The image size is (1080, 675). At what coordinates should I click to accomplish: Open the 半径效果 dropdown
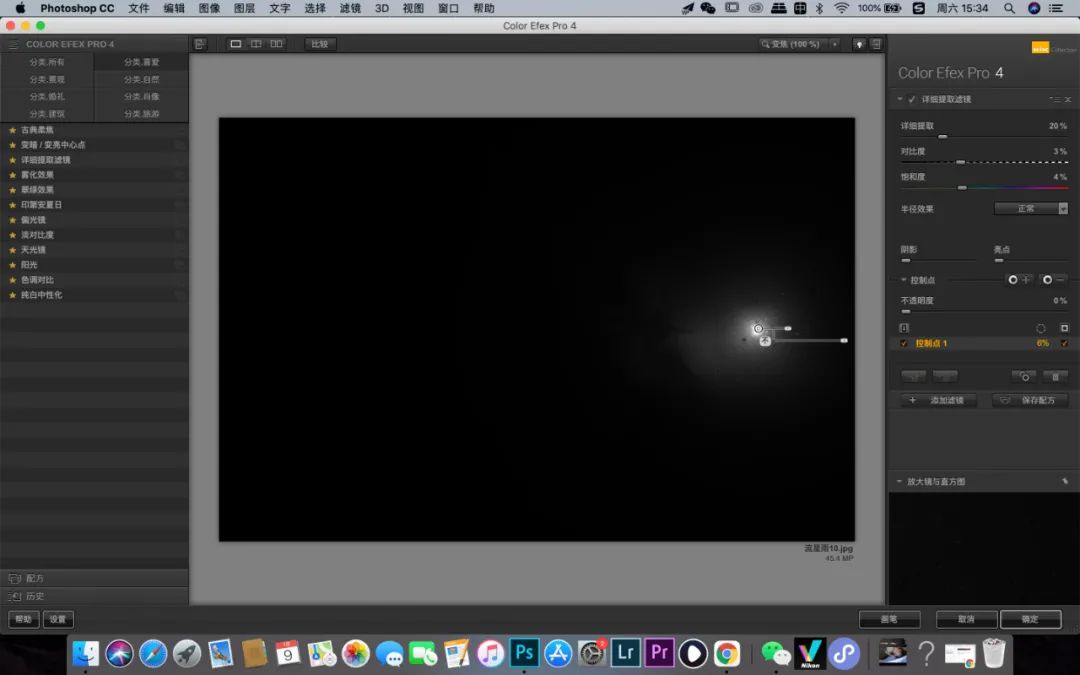point(1030,209)
